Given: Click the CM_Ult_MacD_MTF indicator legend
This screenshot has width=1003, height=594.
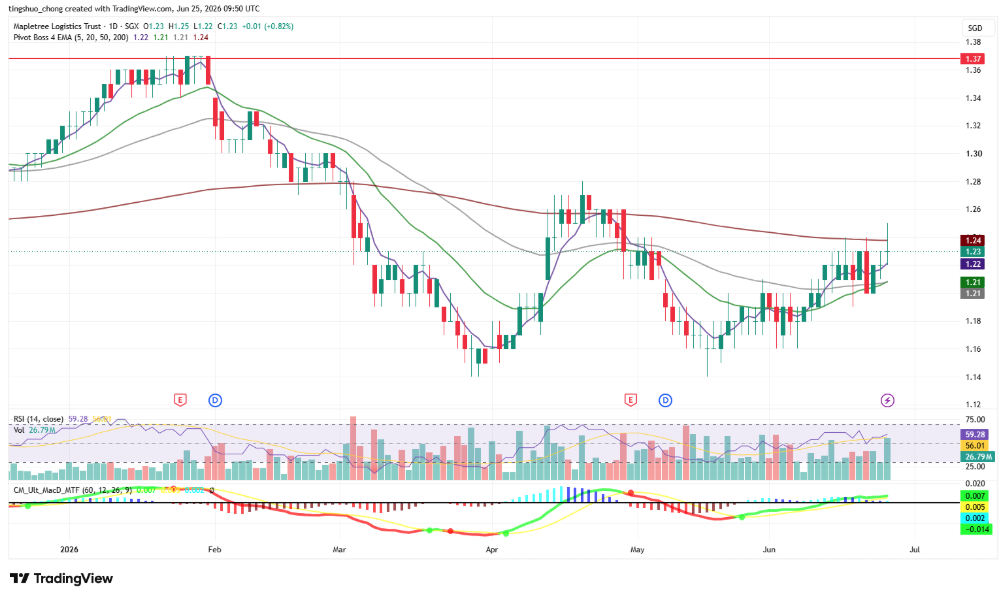Looking at the screenshot, I should [73, 490].
